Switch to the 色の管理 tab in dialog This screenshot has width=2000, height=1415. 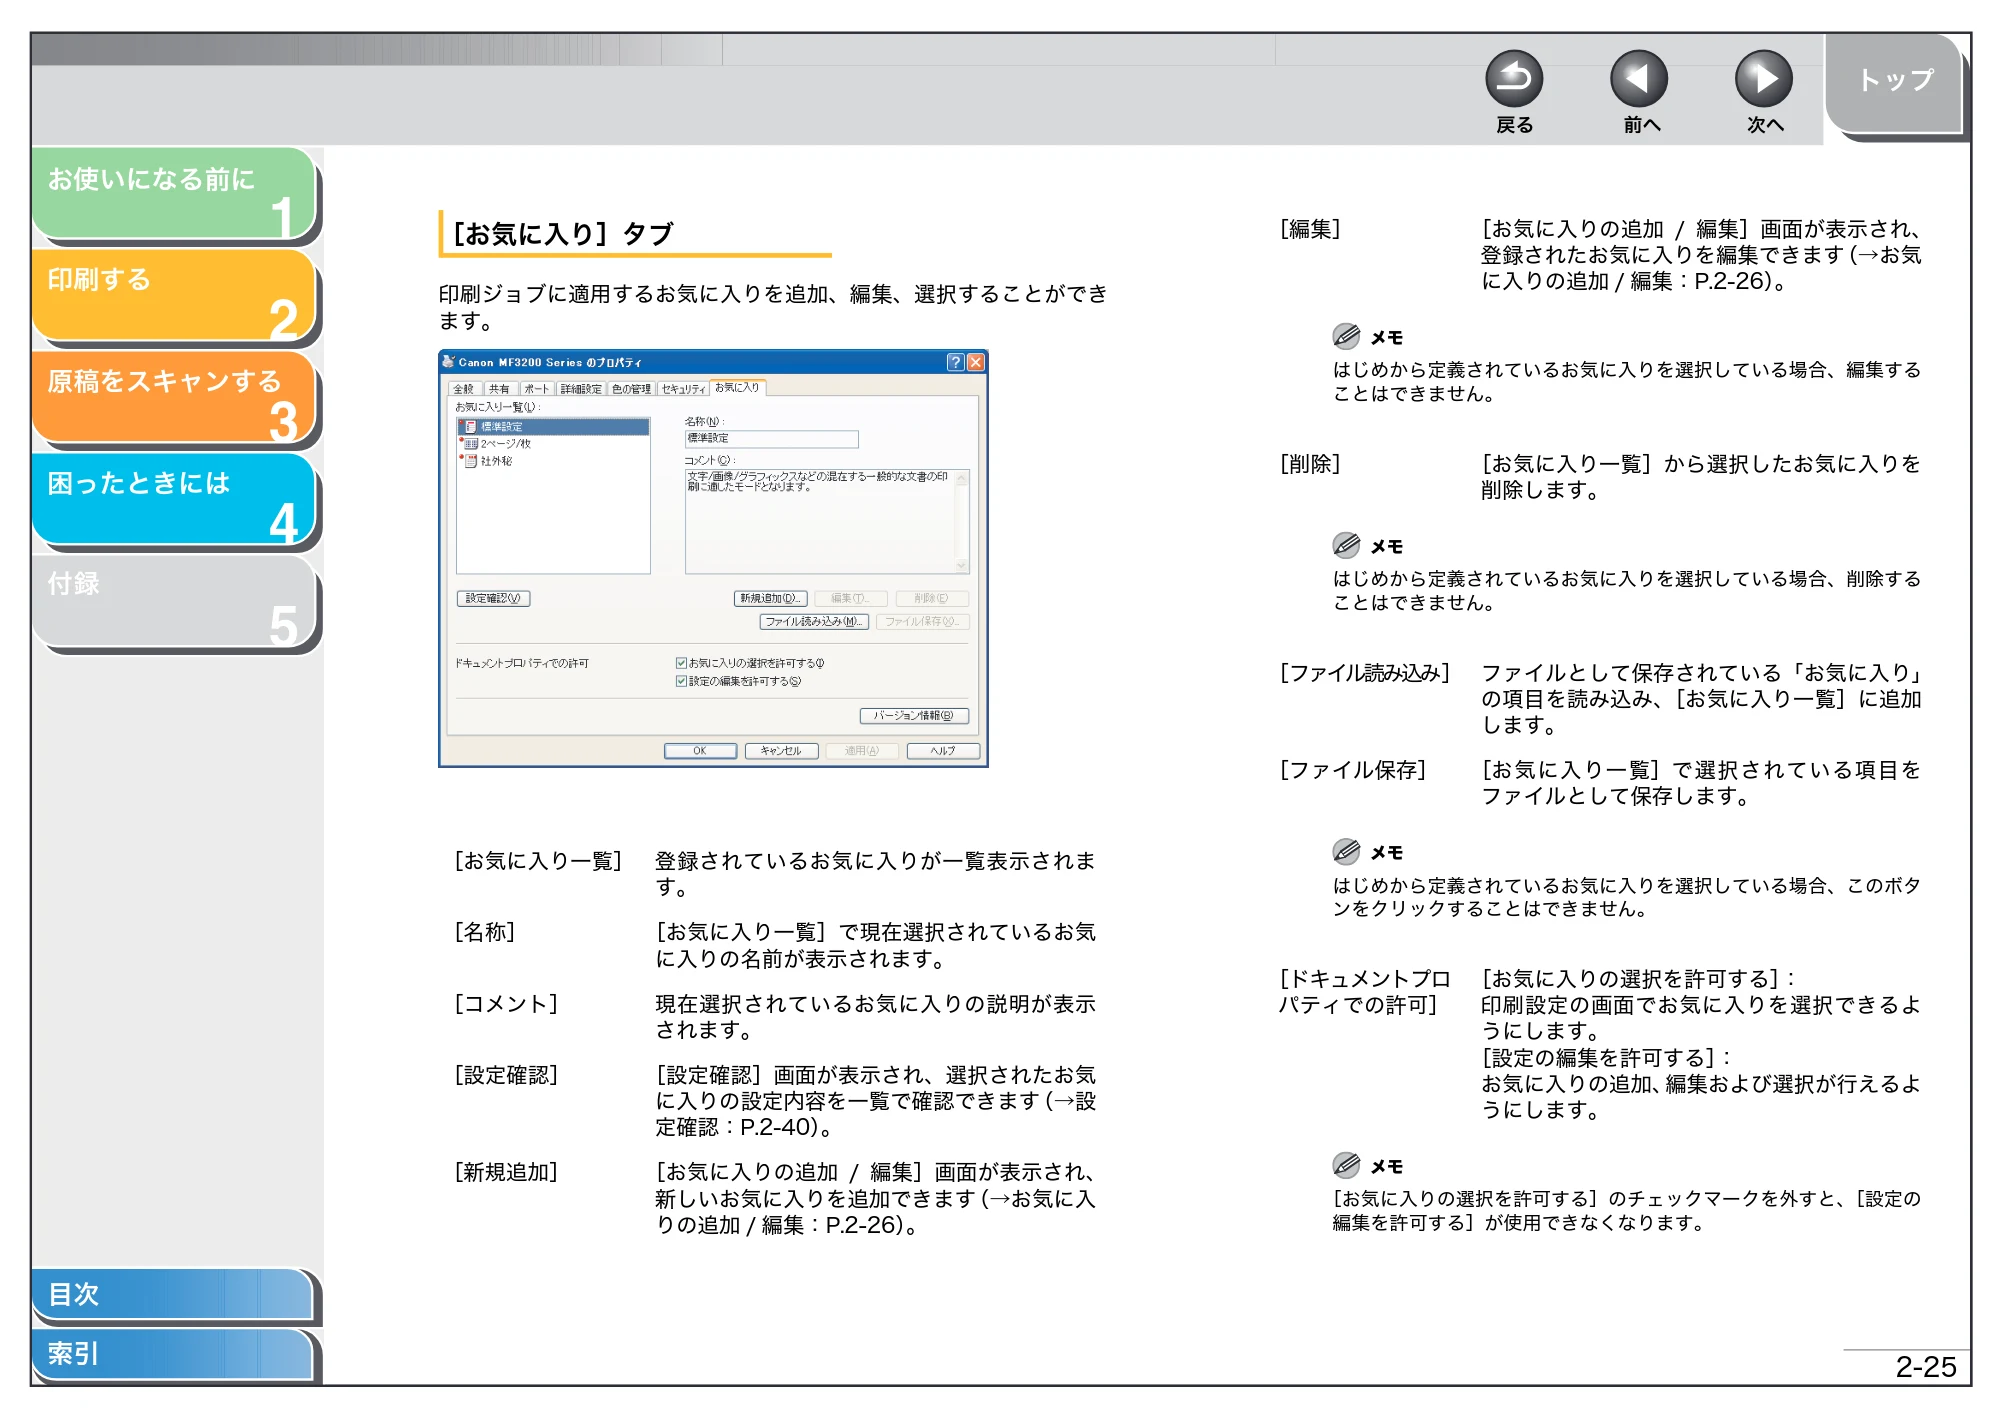coord(631,389)
